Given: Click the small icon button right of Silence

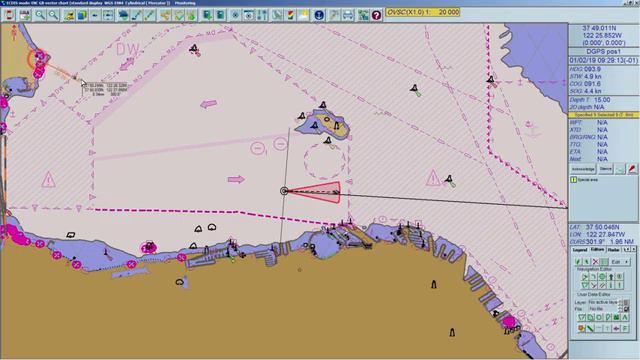Looking at the screenshot, I should click(x=620, y=169).
